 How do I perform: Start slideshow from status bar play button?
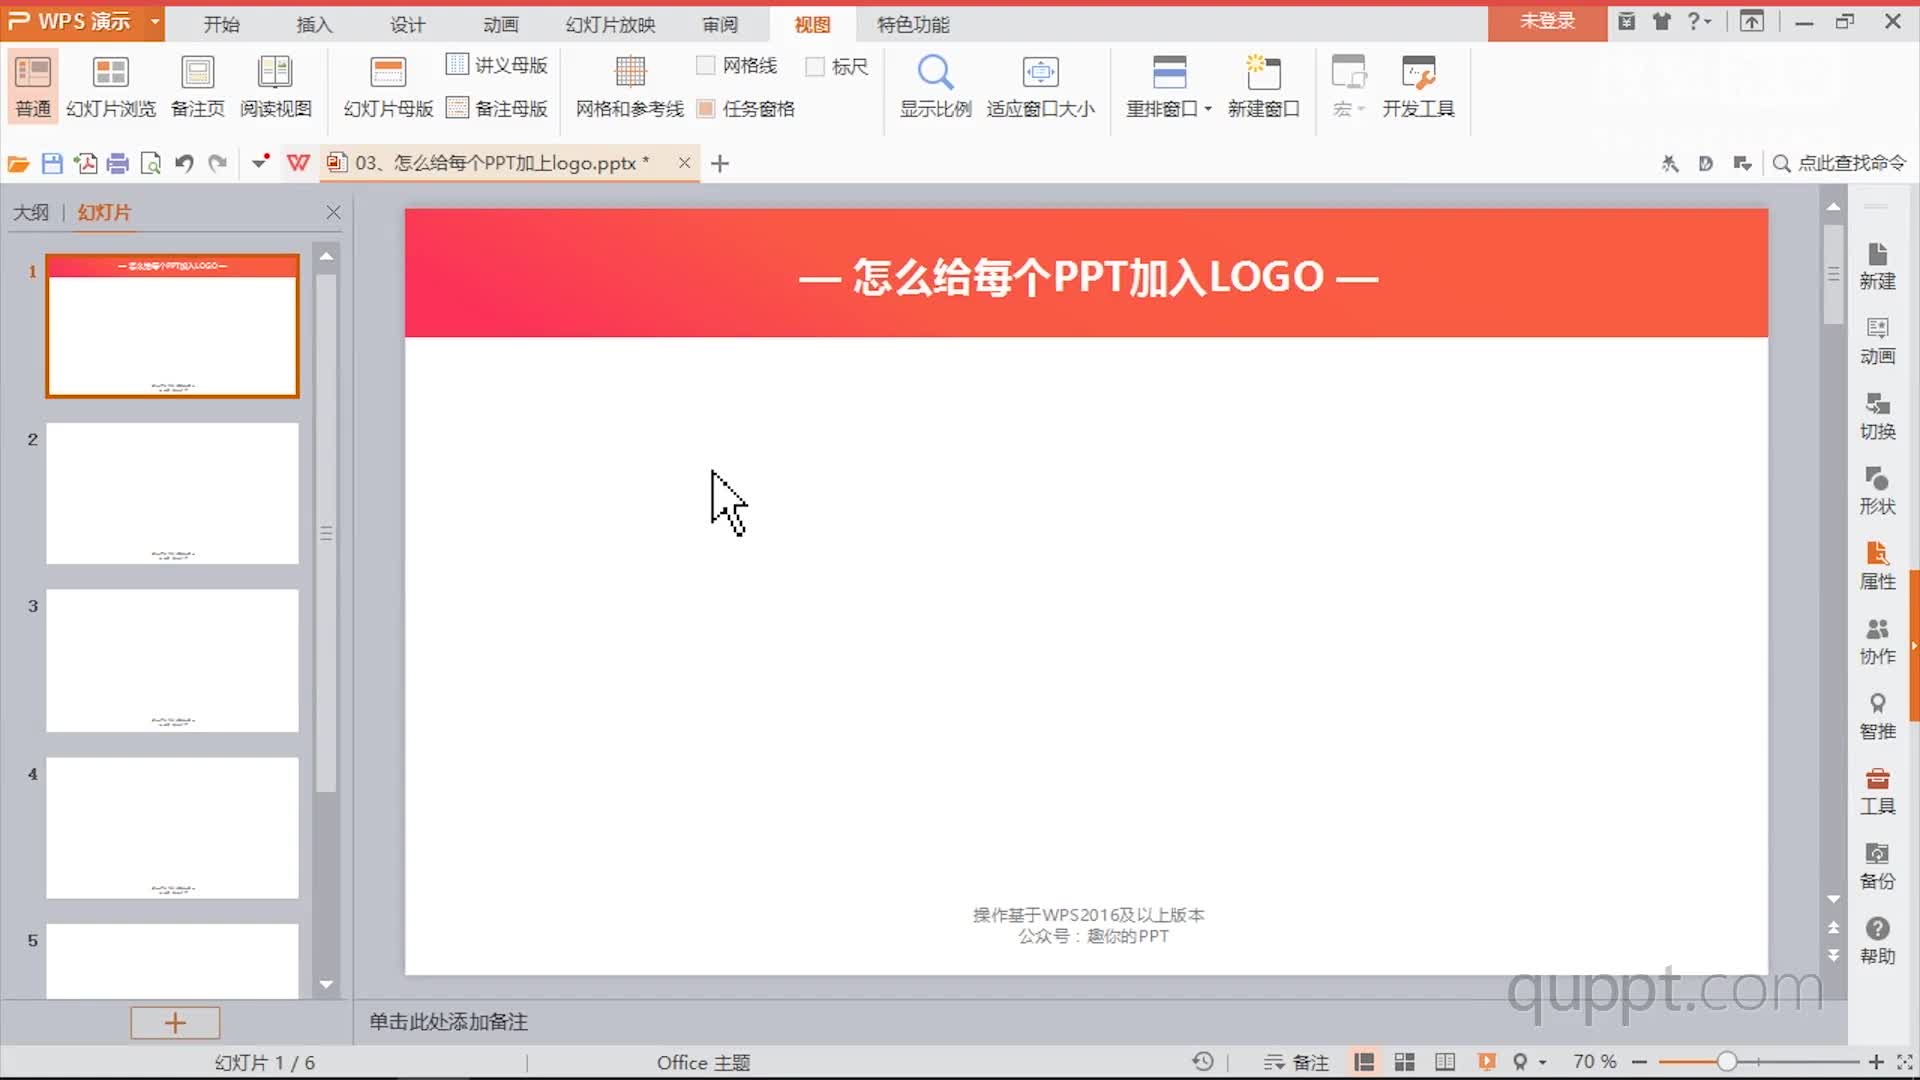click(x=1486, y=1062)
